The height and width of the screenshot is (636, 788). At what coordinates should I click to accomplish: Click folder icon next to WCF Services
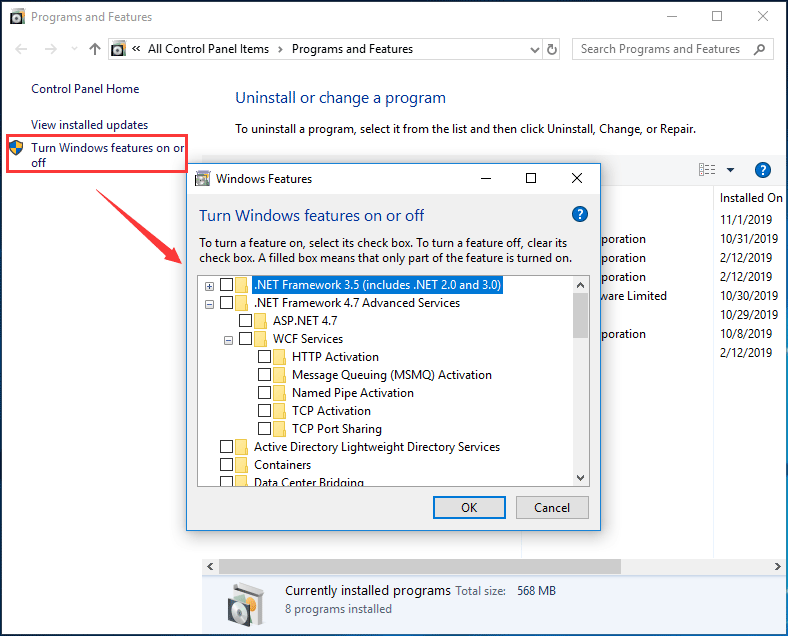tap(260, 339)
